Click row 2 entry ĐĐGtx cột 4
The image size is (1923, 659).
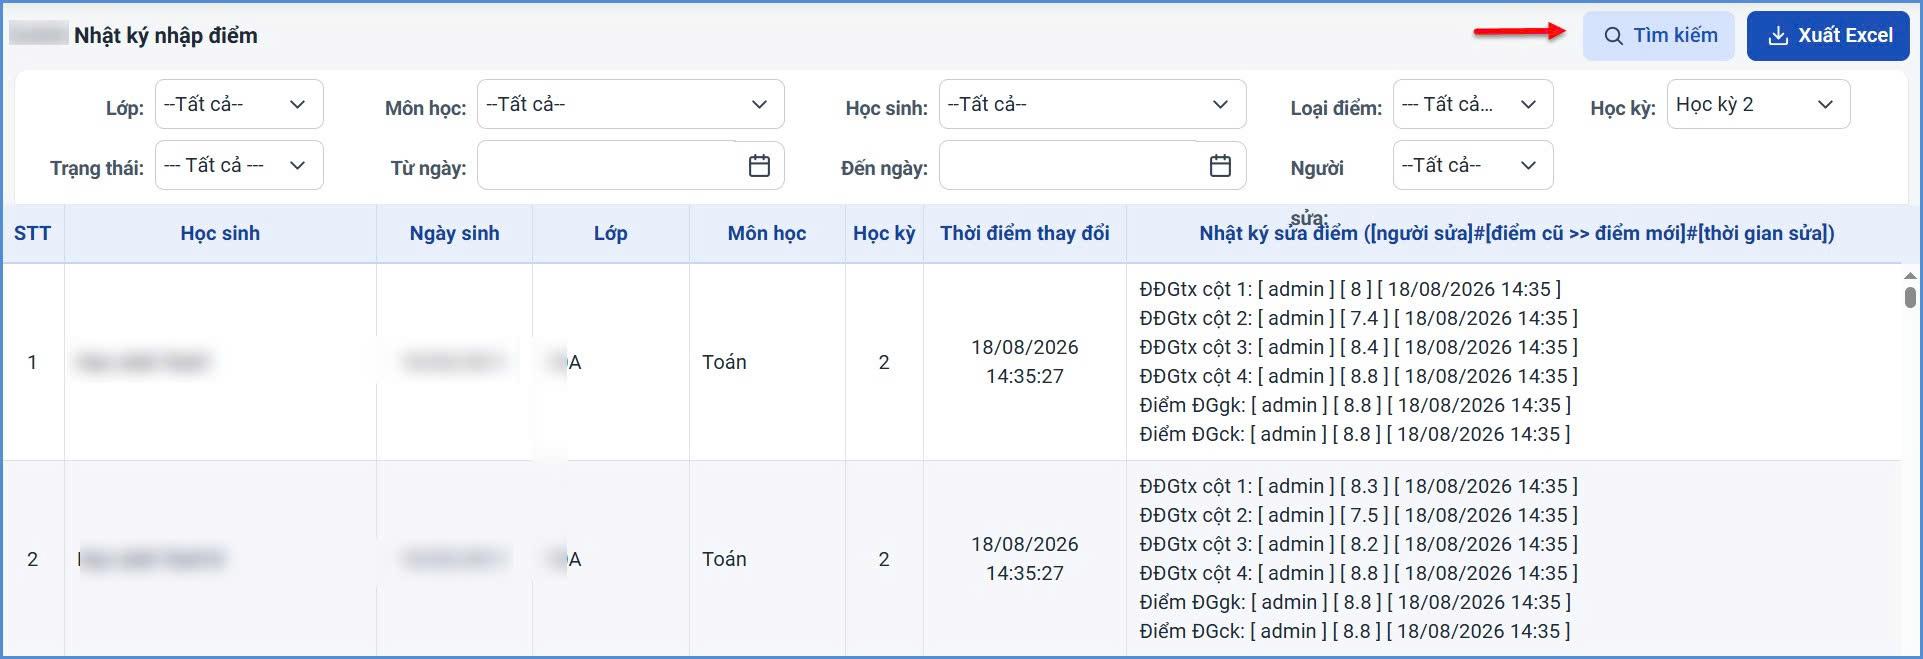(x=1359, y=574)
